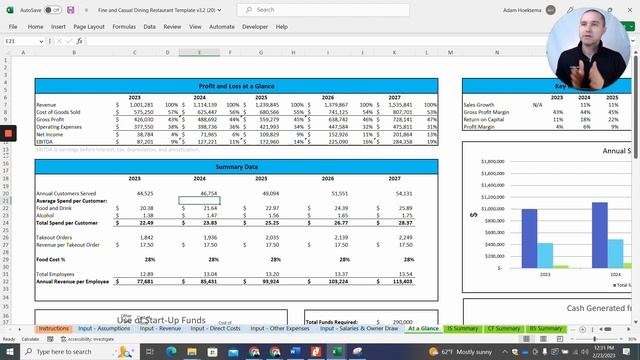Click in the Search box
Viewport: 640px width, 360px height.
click(323, 10)
